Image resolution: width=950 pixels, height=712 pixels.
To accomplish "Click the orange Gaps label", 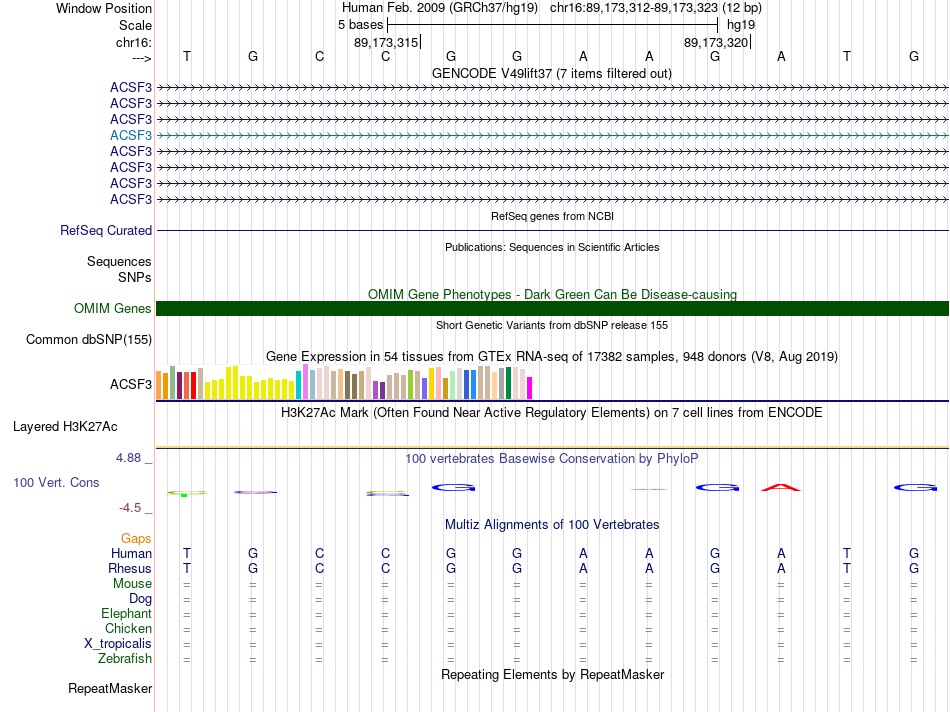I will [x=136, y=538].
